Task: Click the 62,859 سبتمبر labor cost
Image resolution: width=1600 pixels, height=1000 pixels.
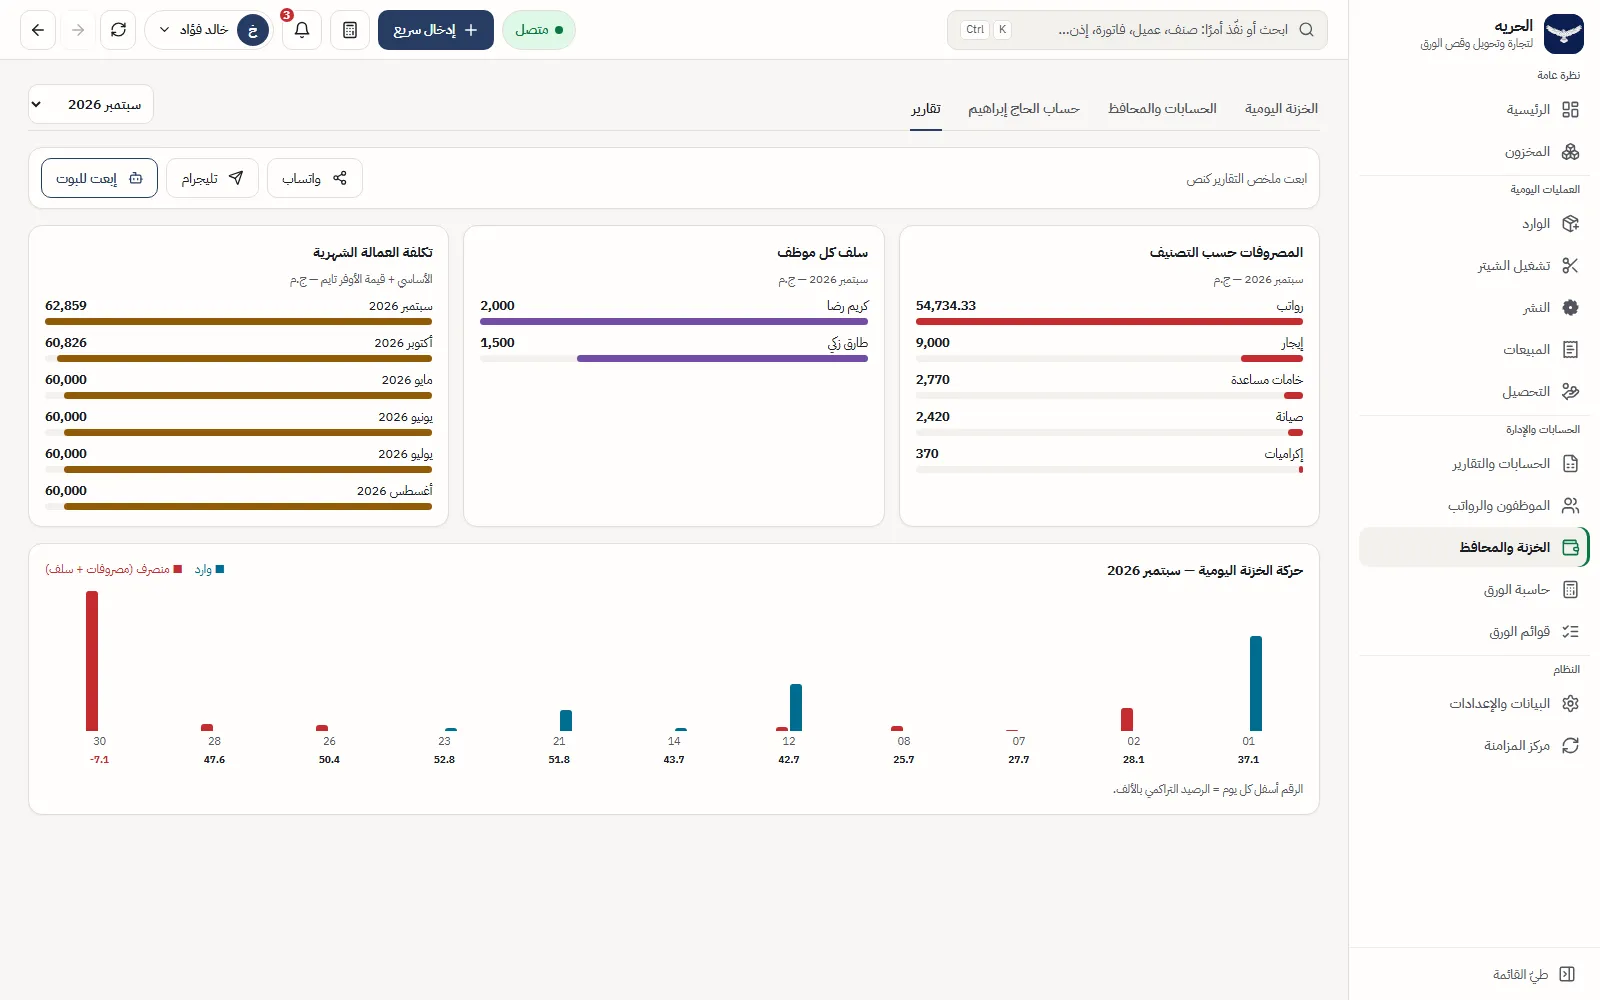Action: [x=66, y=306]
